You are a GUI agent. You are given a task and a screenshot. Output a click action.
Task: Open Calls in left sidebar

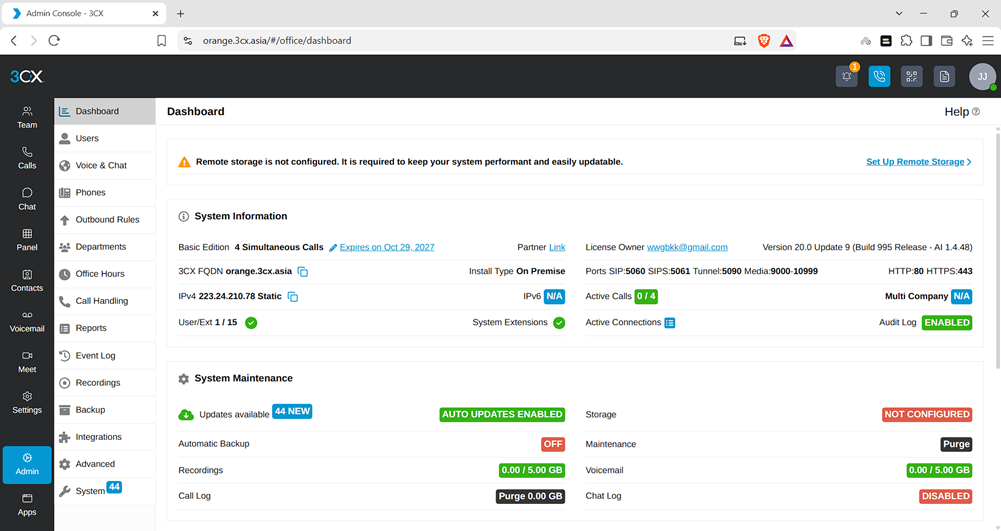pos(27,158)
